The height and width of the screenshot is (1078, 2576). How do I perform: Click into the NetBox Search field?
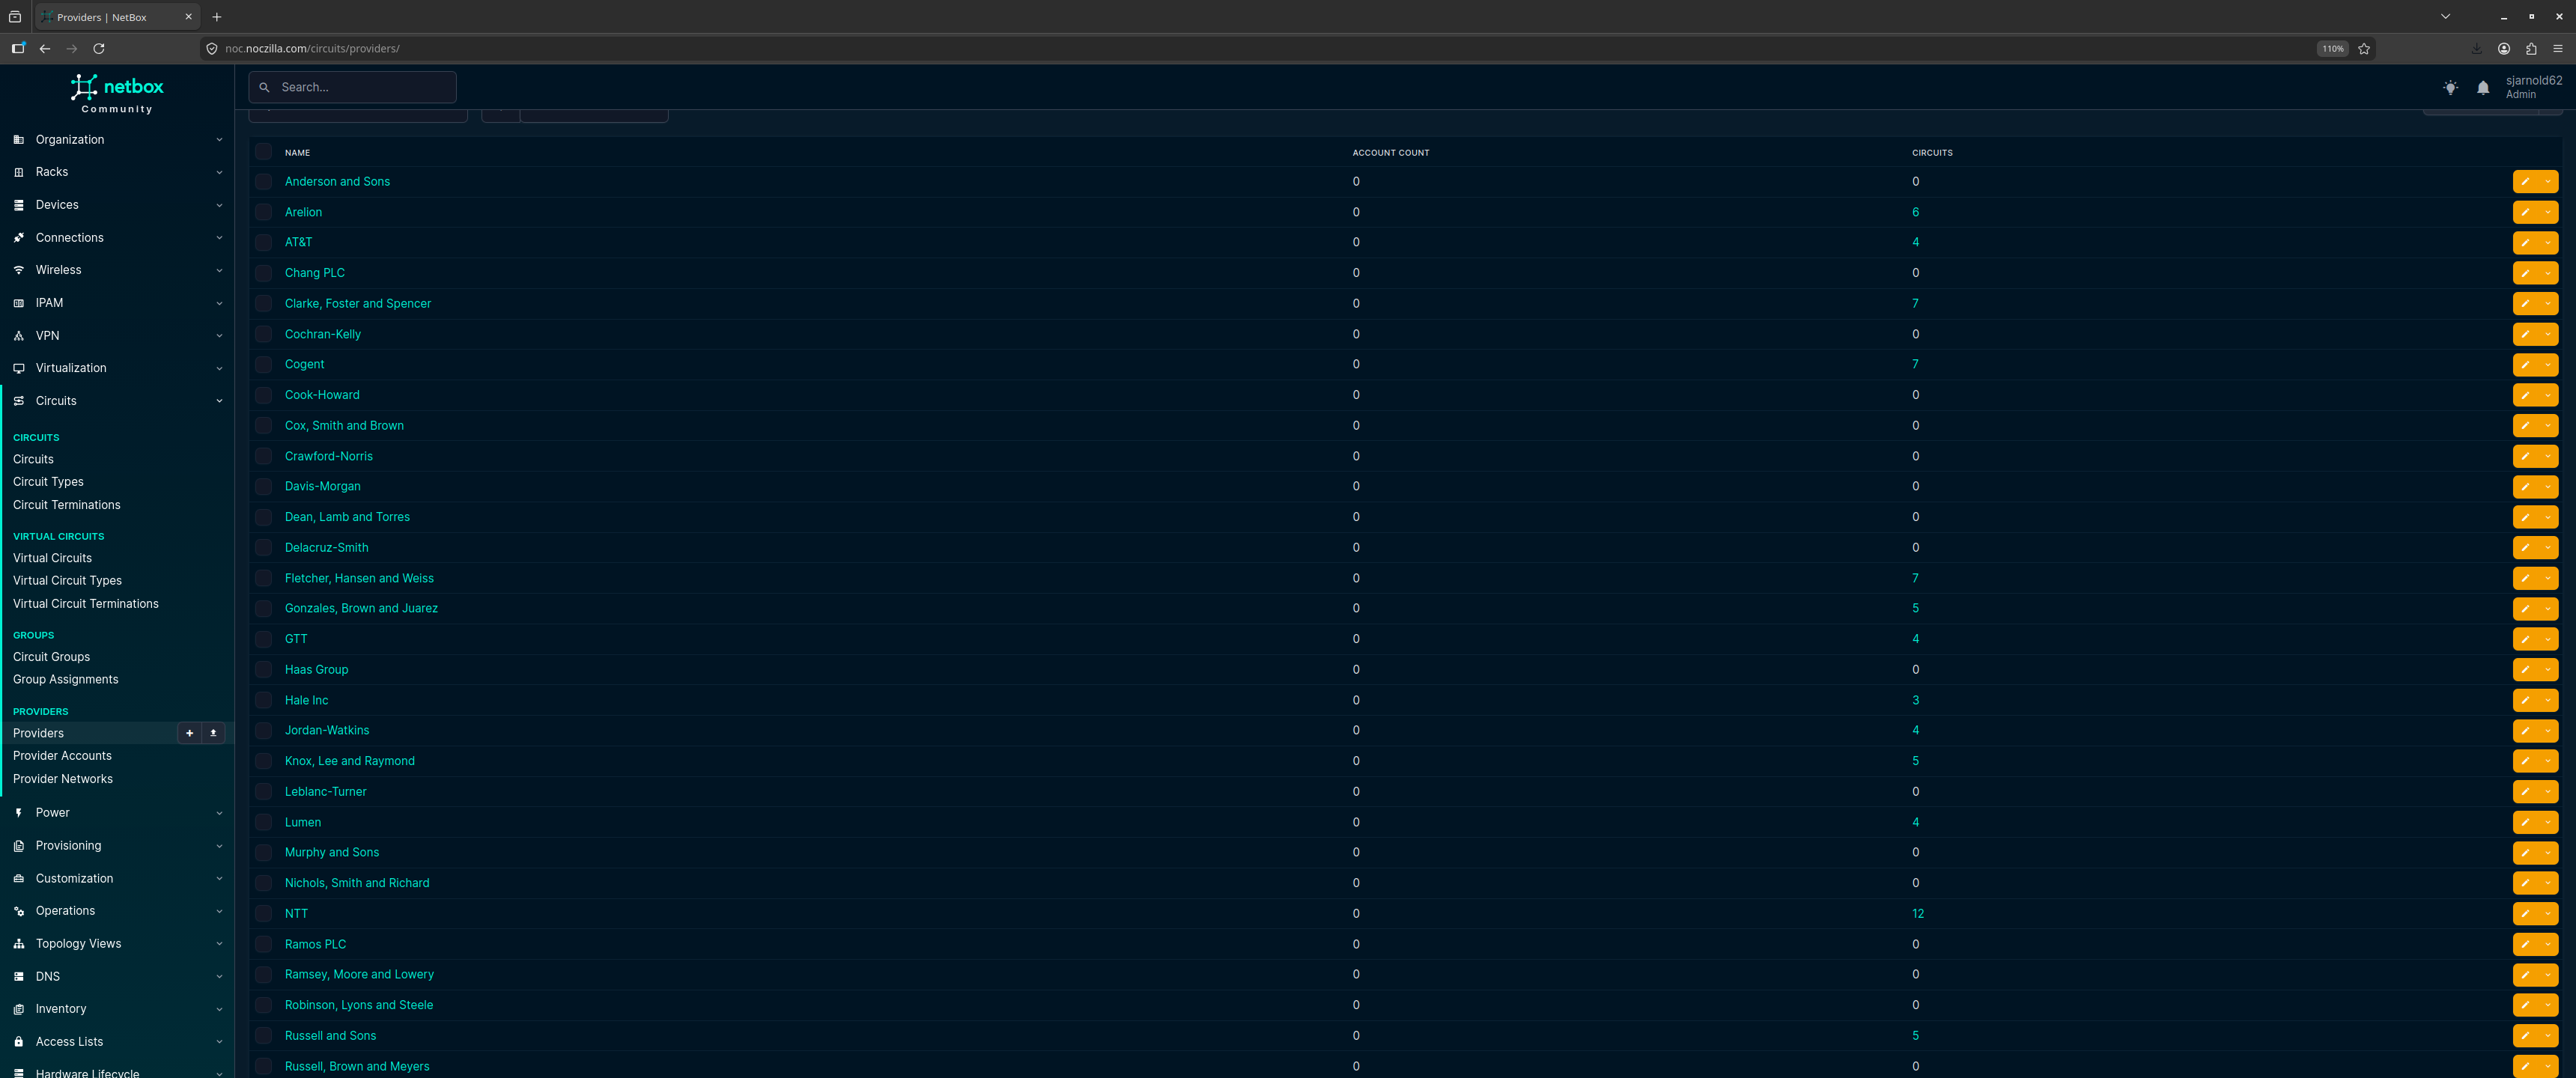[353, 87]
